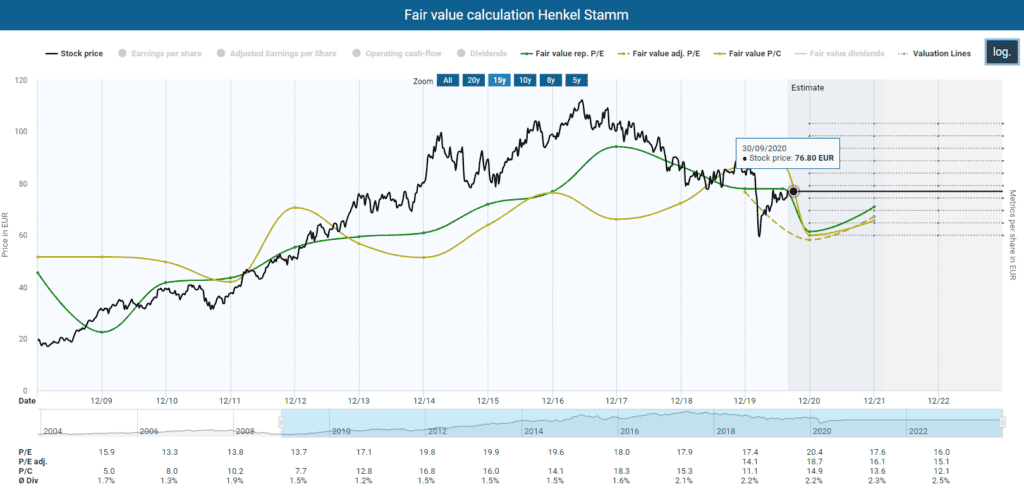Click the 76.80 EUR tooltip value
This screenshot has width=1024, height=489.
814,157
